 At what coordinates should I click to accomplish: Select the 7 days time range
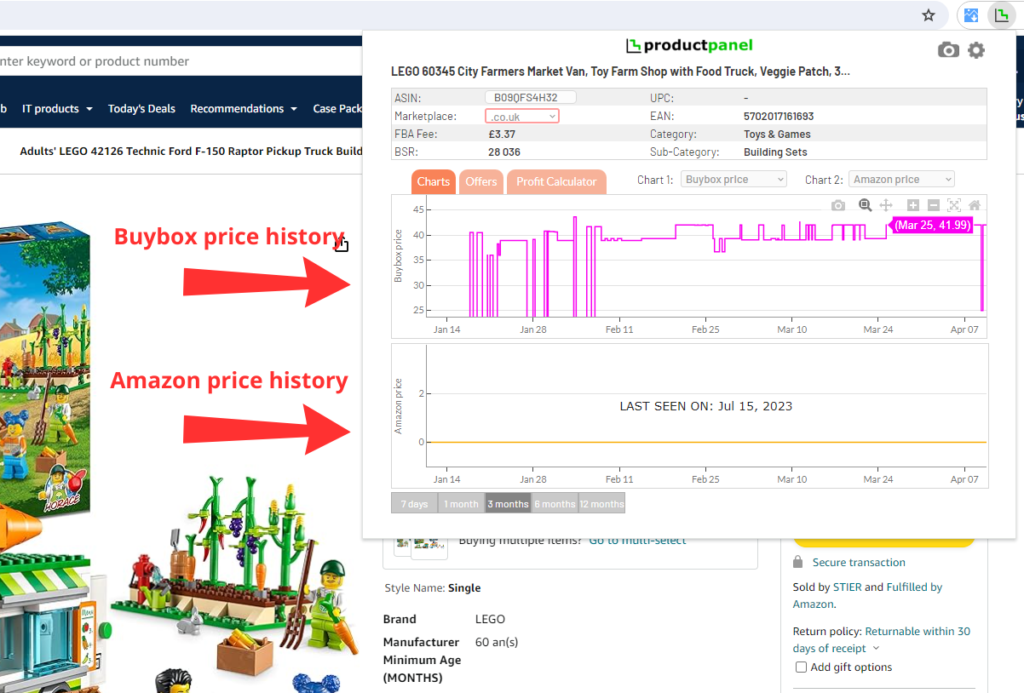tap(414, 504)
